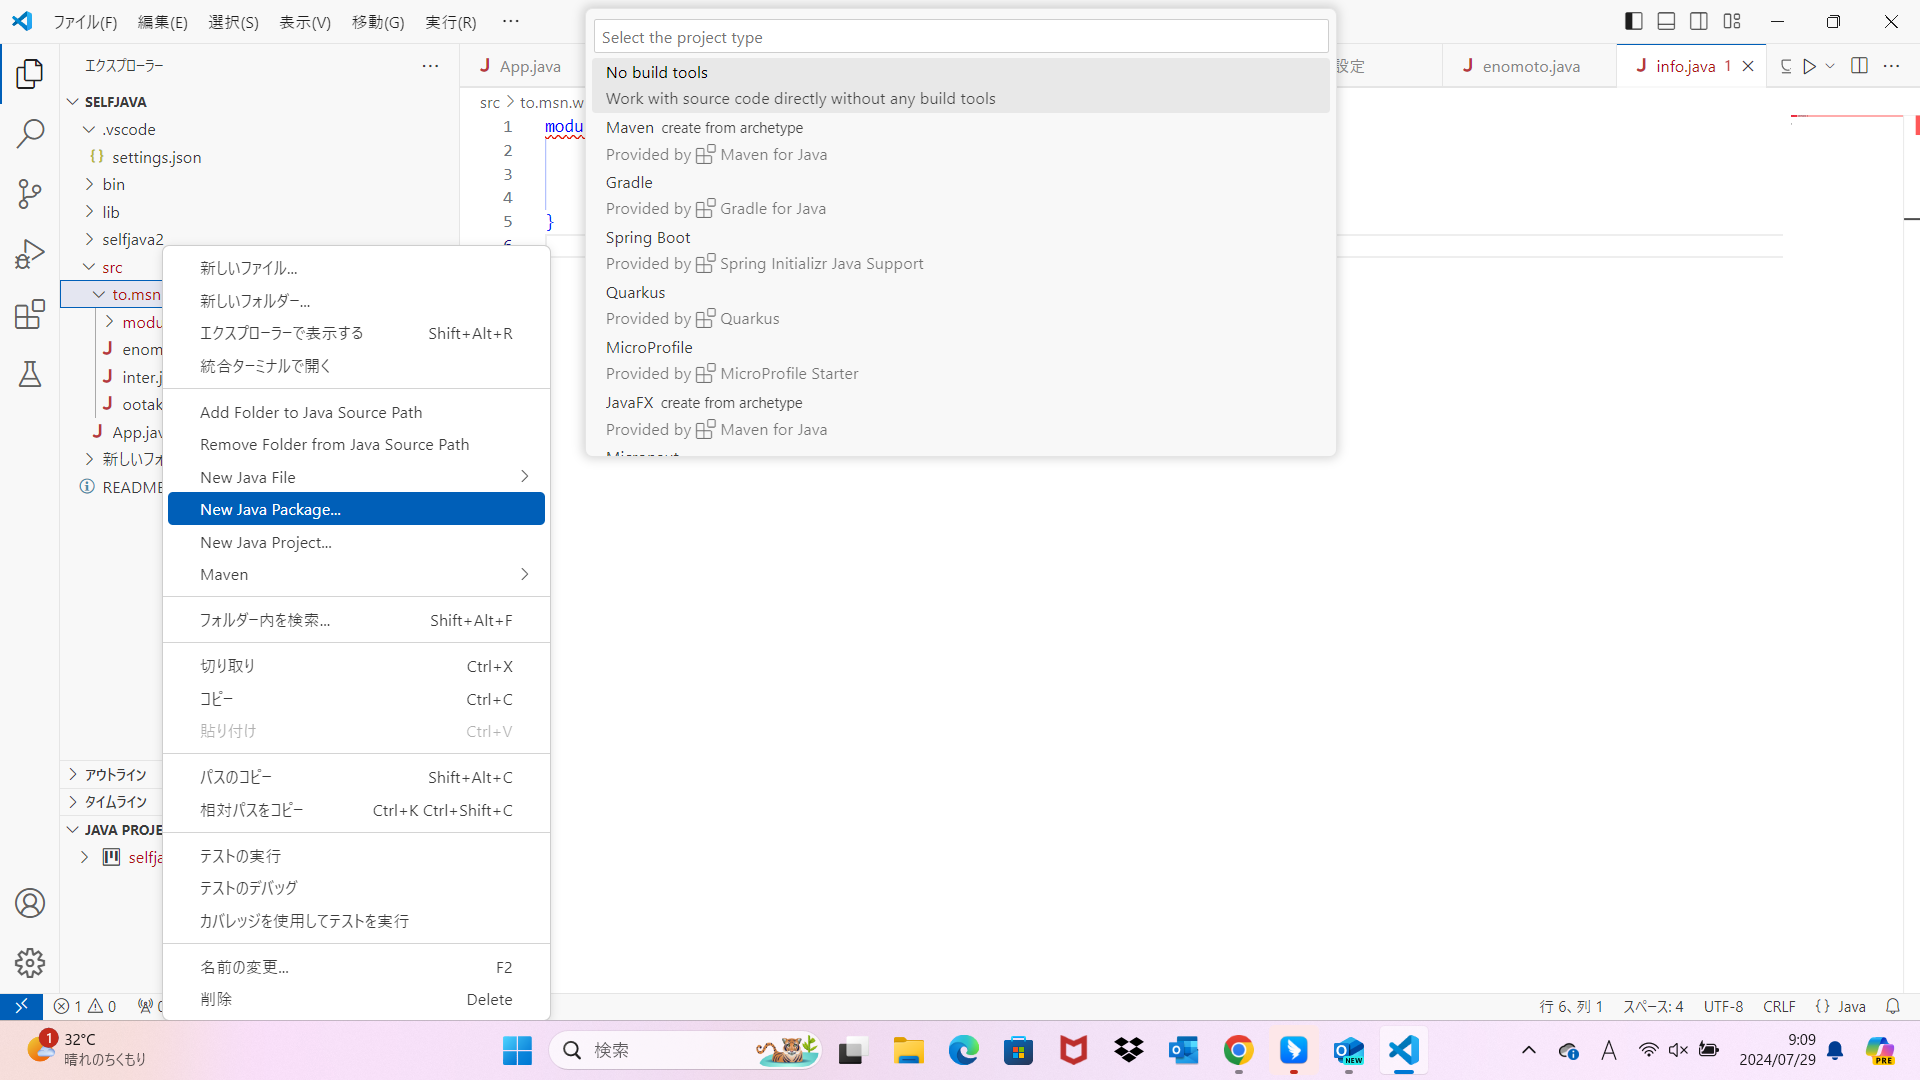Click the remote window indicator in status bar
This screenshot has height=1080, width=1920.
tap(21, 1006)
